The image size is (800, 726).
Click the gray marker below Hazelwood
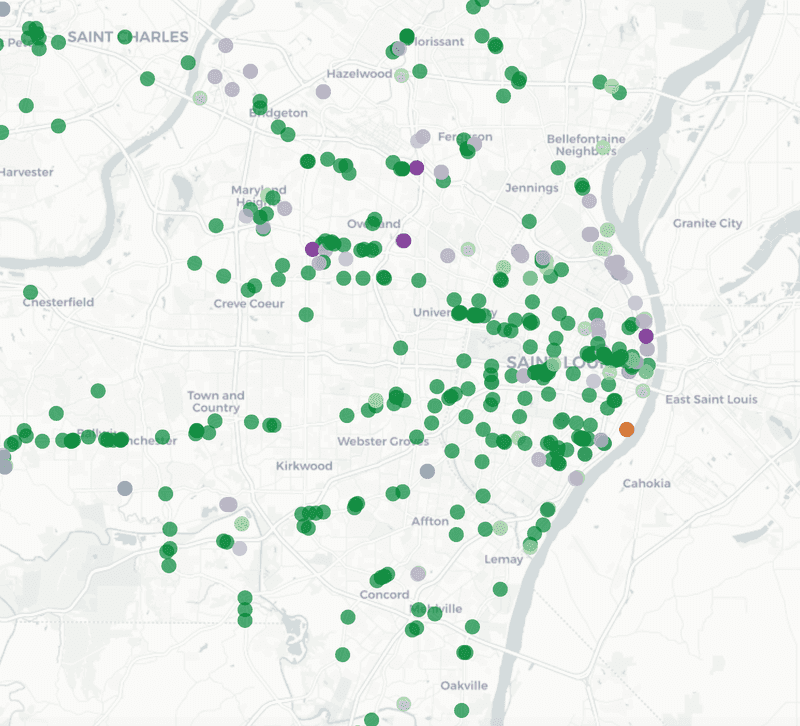(322, 93)
